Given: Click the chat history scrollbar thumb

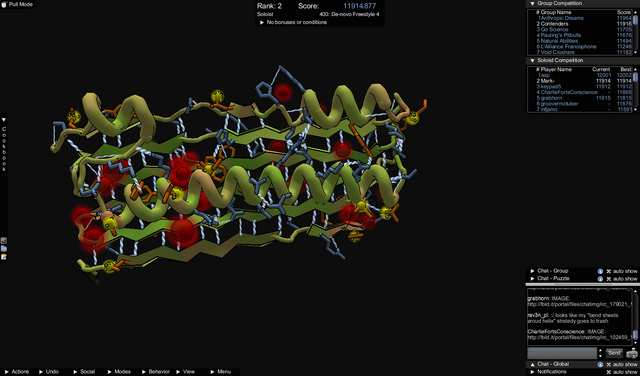Looking at the screenshot, I should pos(635,335).
